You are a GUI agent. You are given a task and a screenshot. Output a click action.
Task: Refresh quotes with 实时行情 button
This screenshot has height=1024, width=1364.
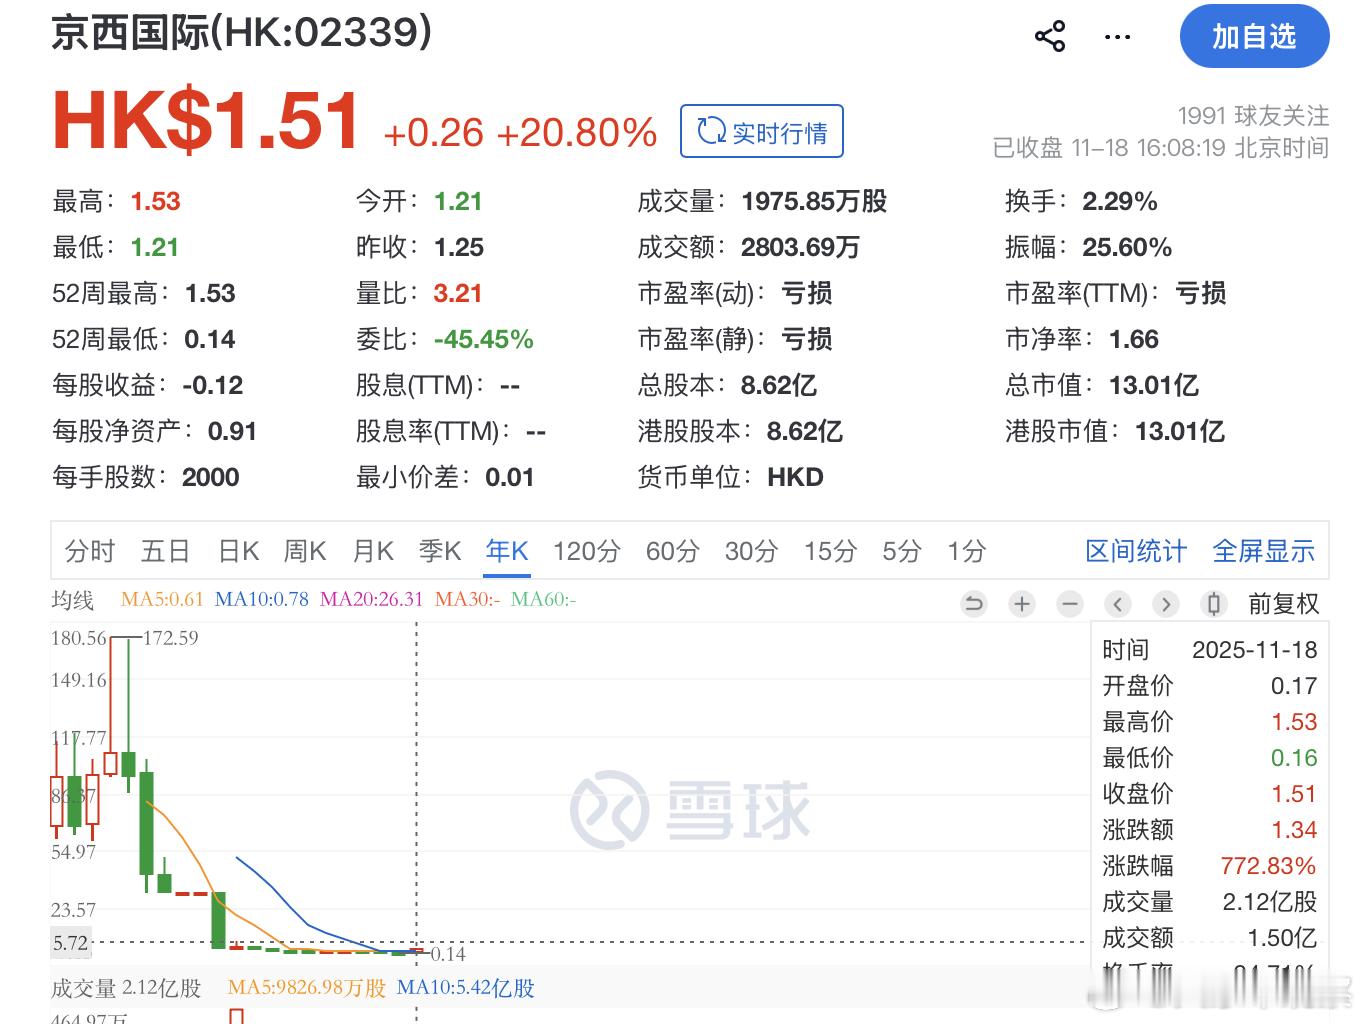coord(762,131)
